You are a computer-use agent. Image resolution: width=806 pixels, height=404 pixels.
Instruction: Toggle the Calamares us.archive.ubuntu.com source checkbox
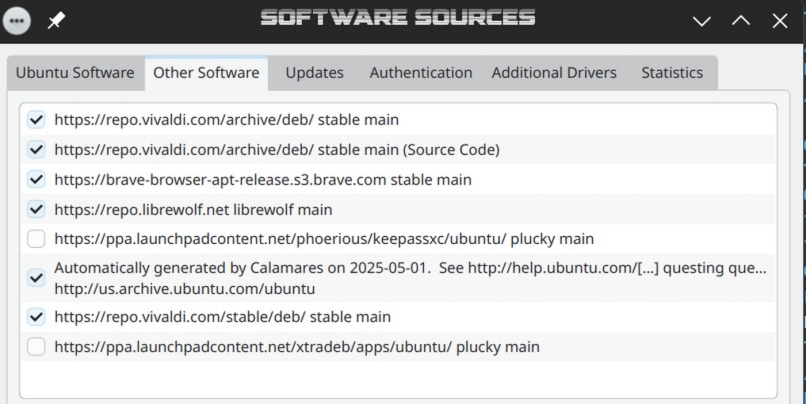[36, 278]
